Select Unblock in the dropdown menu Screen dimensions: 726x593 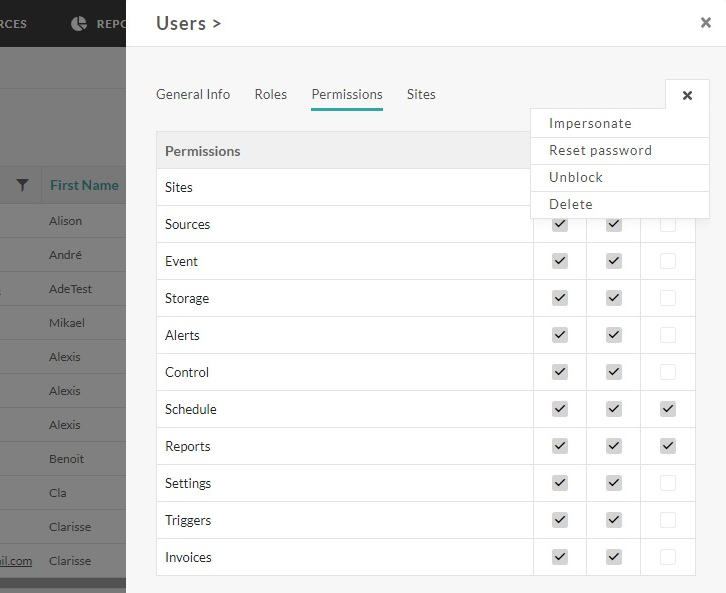coord(576,178)
